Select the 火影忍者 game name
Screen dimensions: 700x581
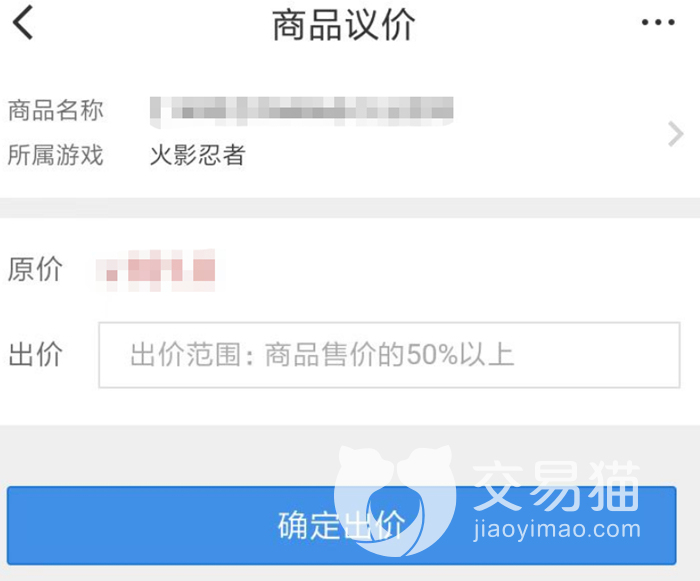tap(198, 155)
